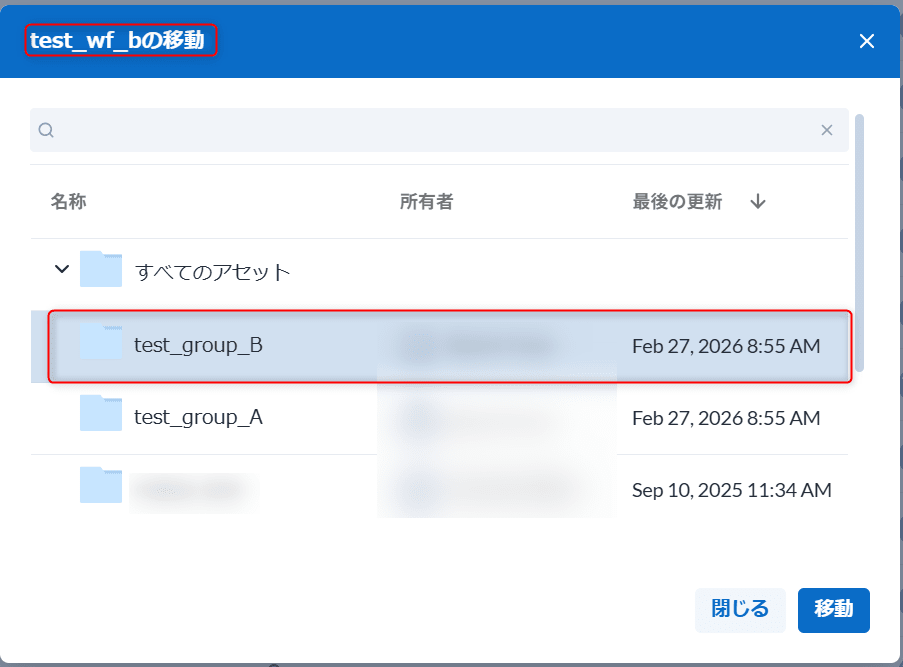The width and height of the screenshot is (903, 667).
Task: Click the sort arrow next to 最後の更新
Action: pyautogui.click(x=758, y=201)
